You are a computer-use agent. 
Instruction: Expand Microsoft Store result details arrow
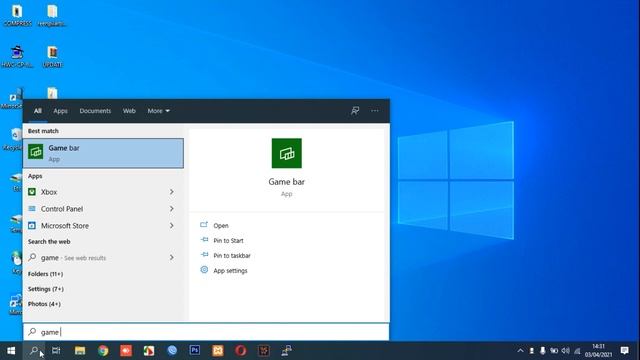(x=172, y=225)
